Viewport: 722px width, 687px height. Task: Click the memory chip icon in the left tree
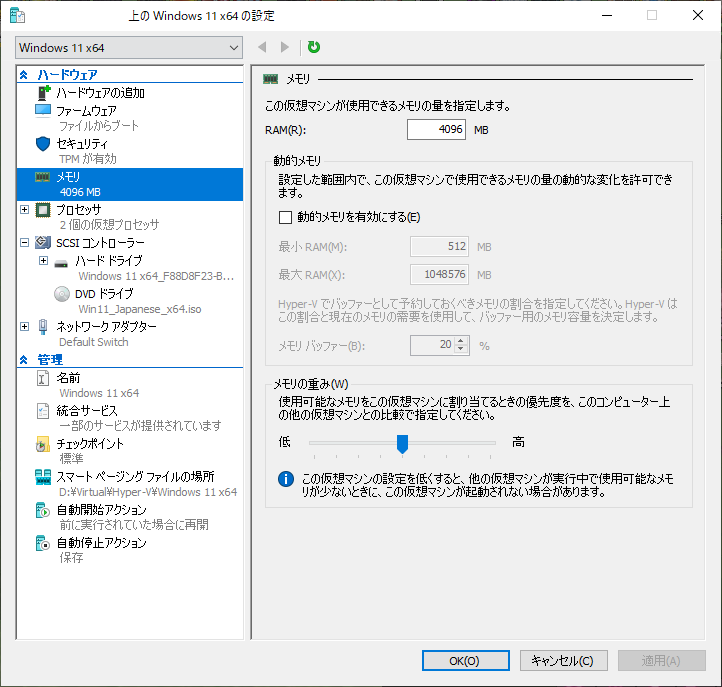coord(42,177)
